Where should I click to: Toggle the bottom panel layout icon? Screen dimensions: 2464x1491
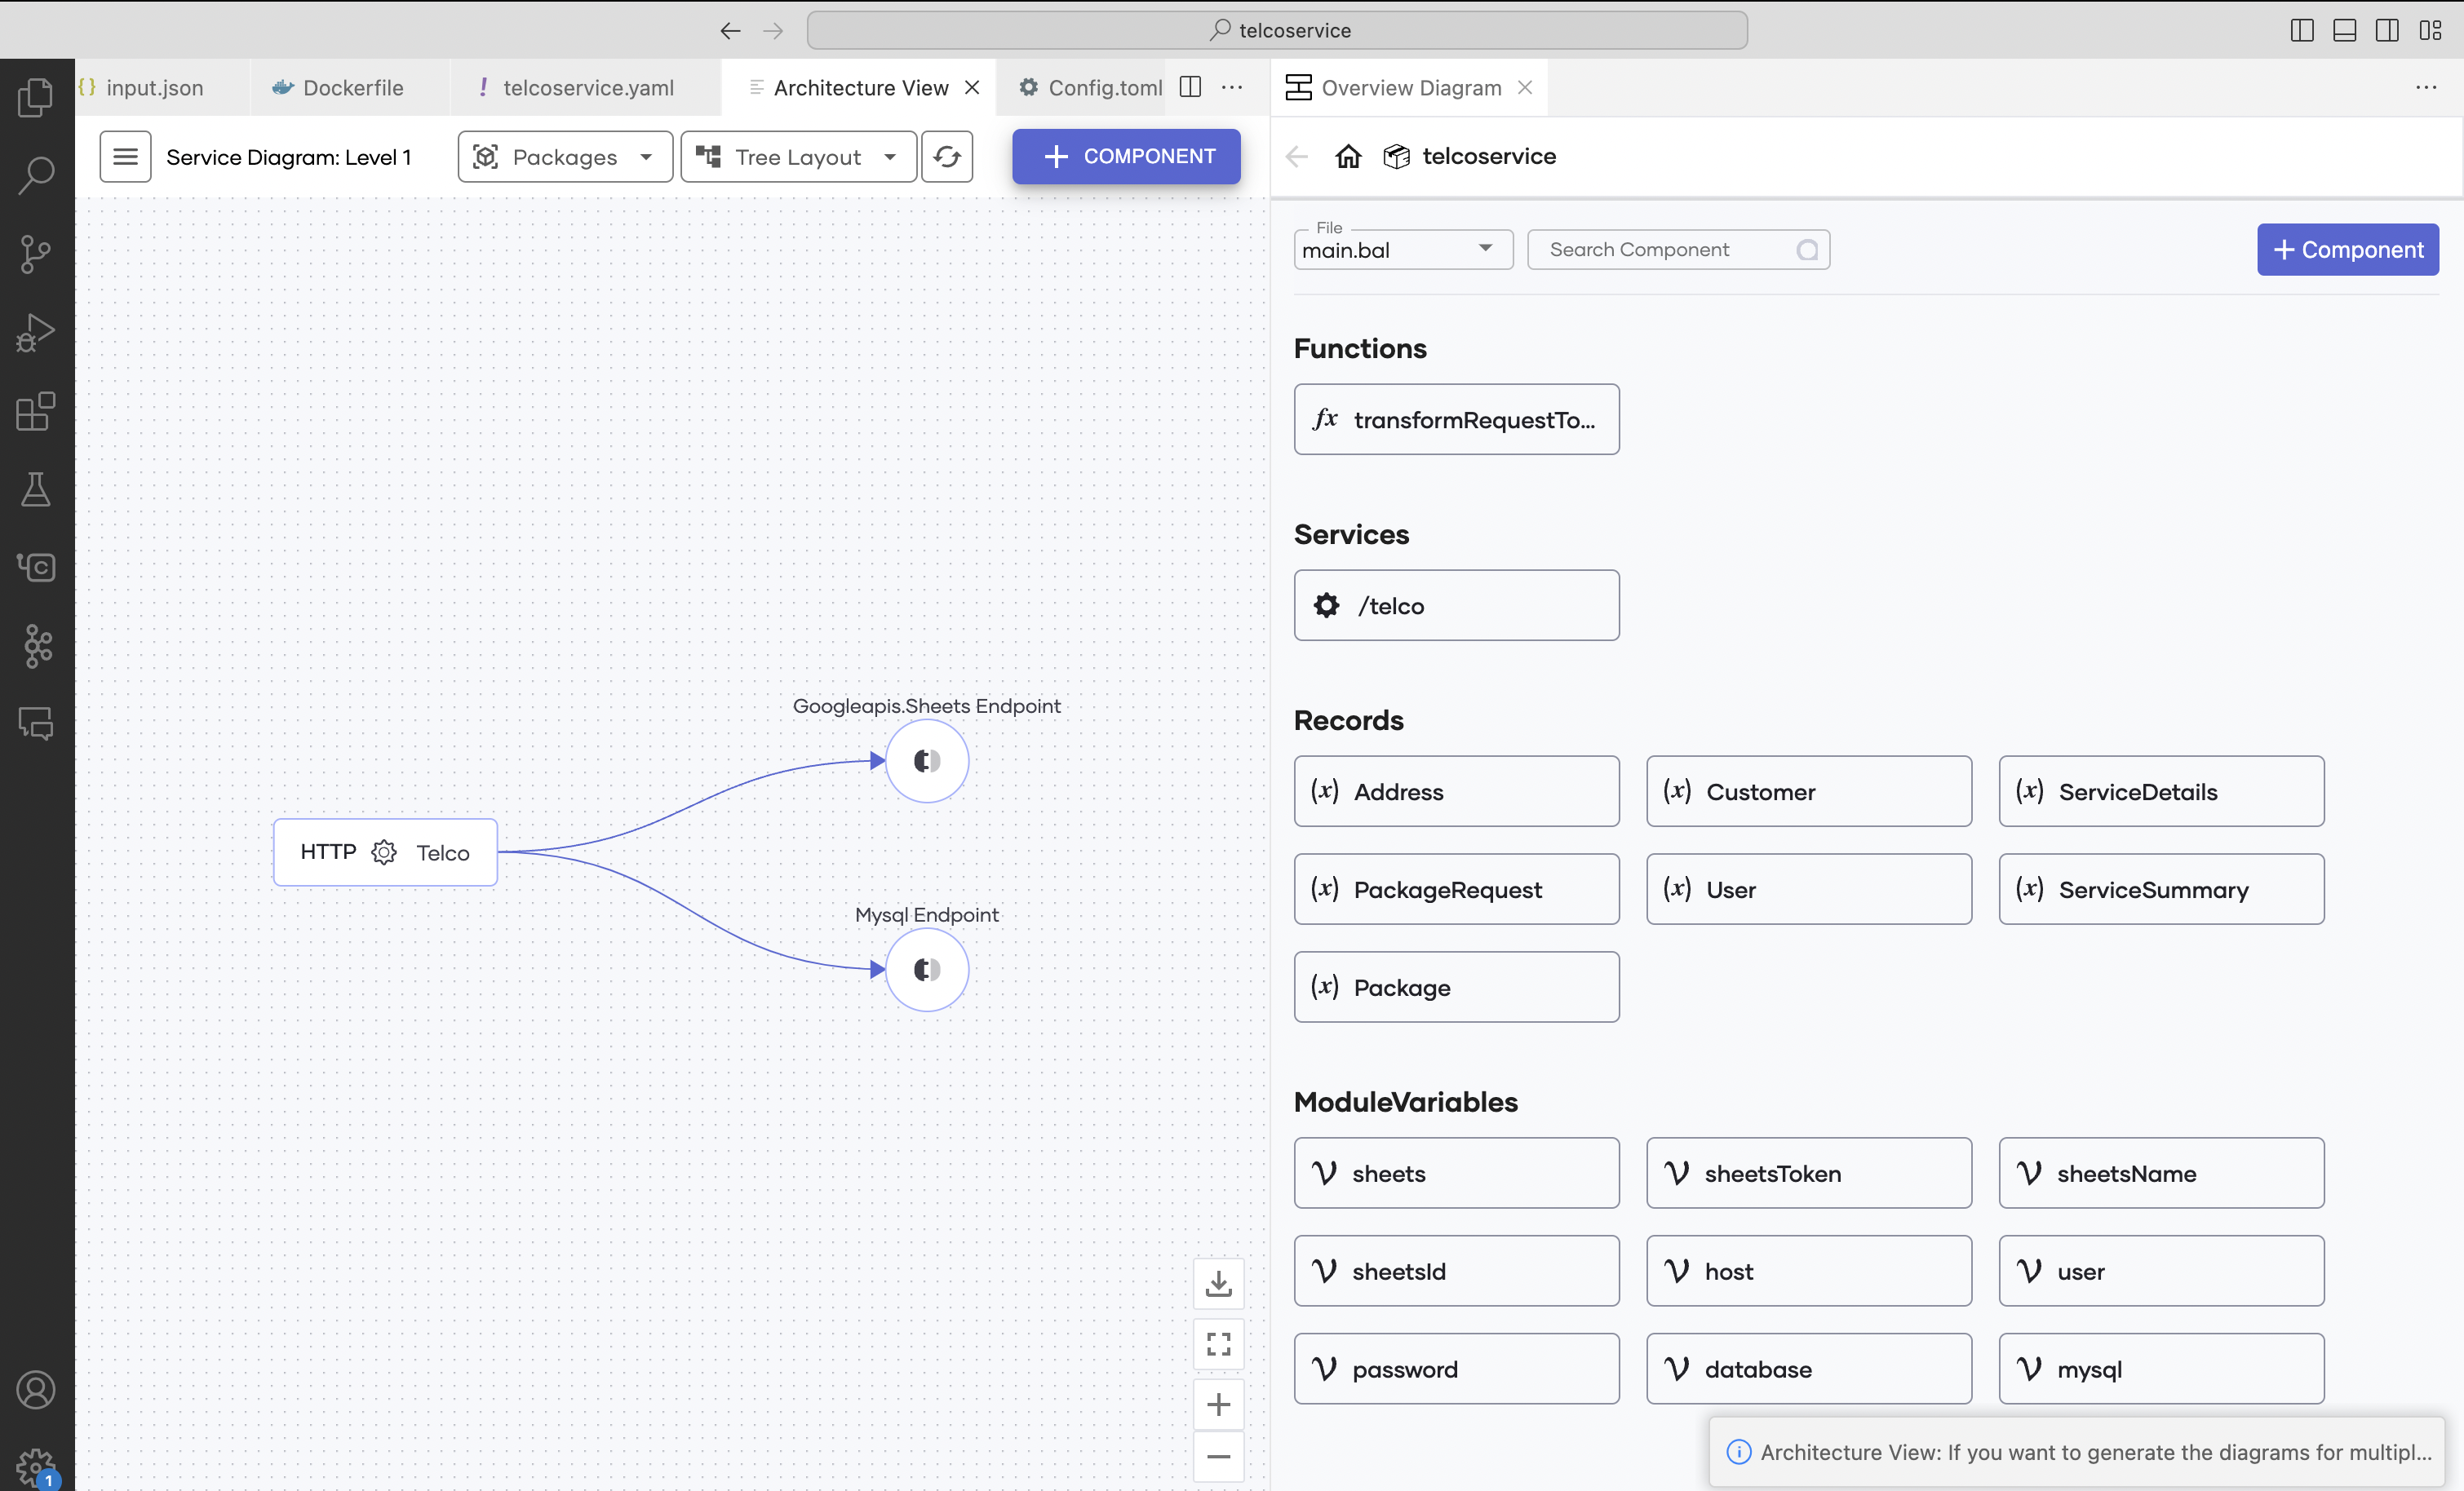coord(2344,30)
